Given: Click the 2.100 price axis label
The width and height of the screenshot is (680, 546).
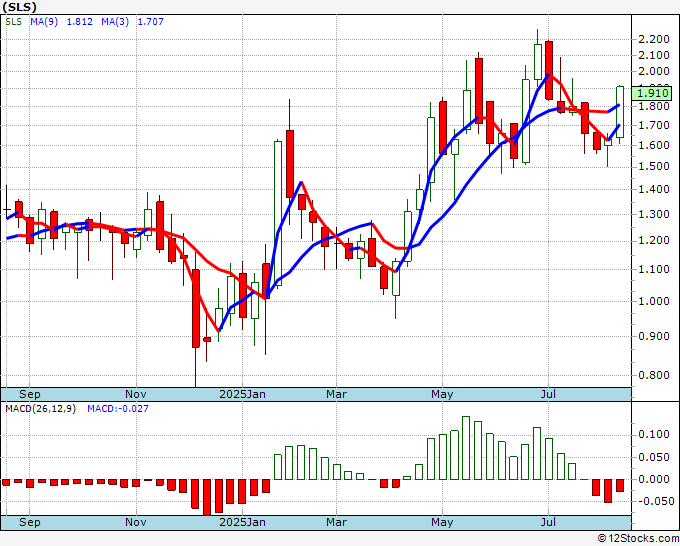Looking at the screenshot, I should point(654,55).
